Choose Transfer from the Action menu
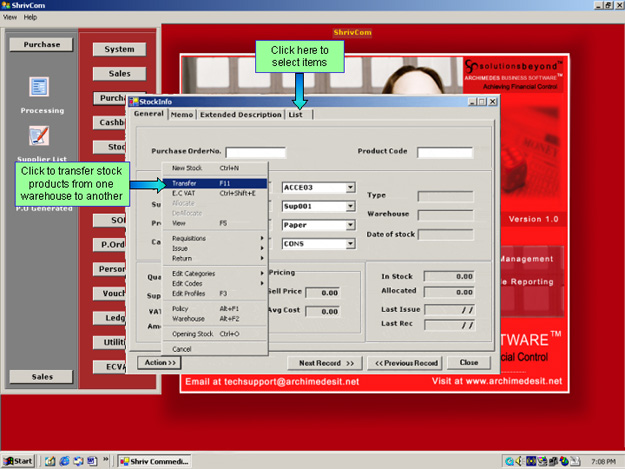The height and width of the screenshot is (469, 625). 215,183
